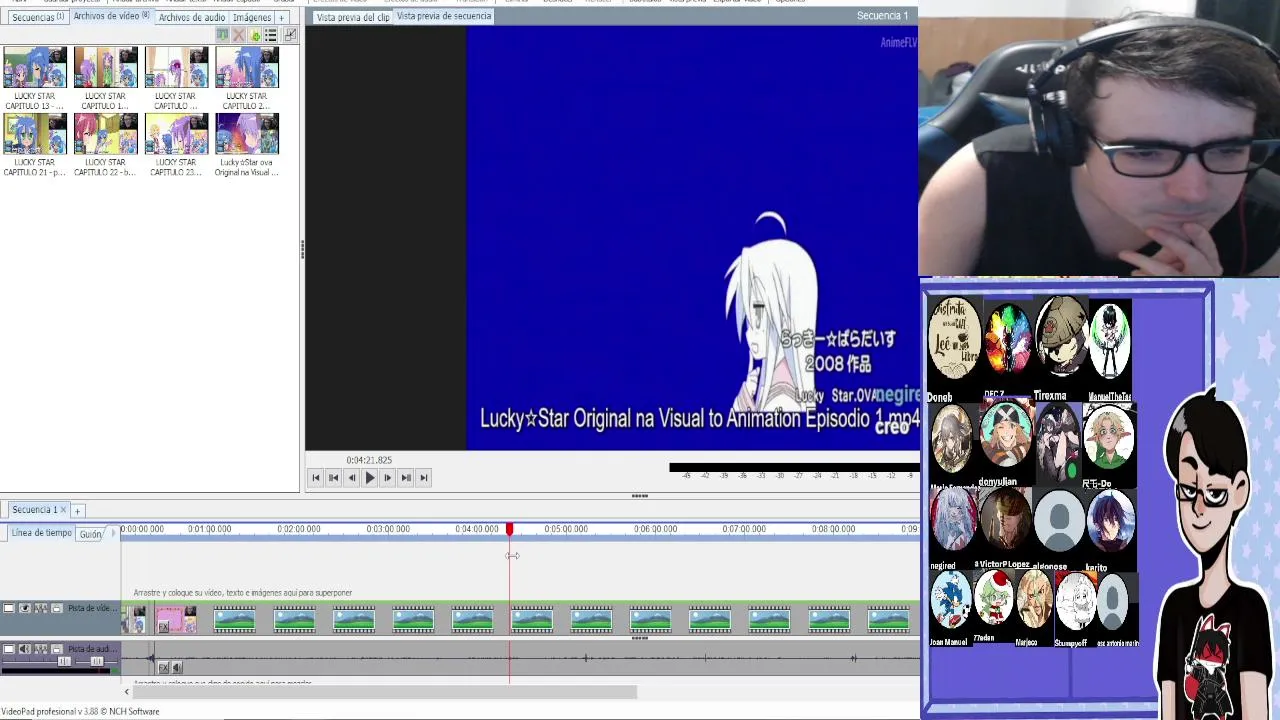
Task: Click the 0:02:00.000 ruler mark
Action: pyautogui.click(x=299, y=529)
